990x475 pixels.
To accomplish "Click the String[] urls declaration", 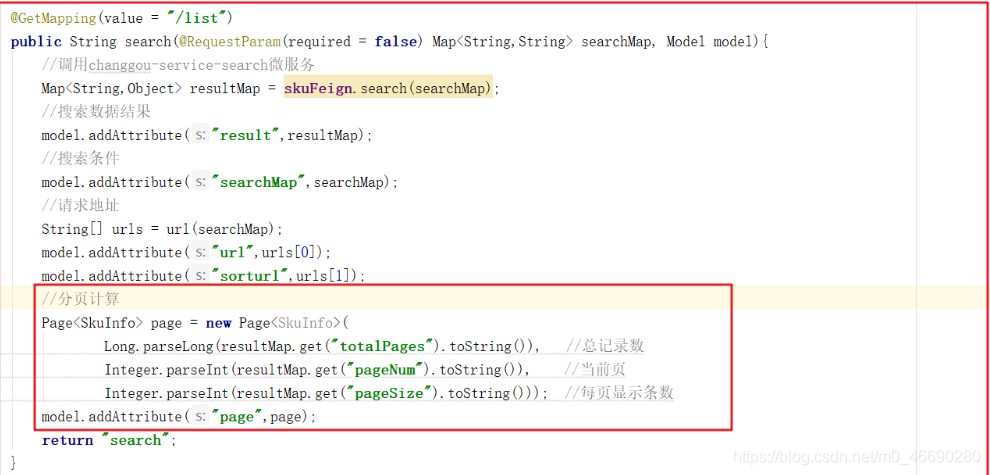I will 92,229.
